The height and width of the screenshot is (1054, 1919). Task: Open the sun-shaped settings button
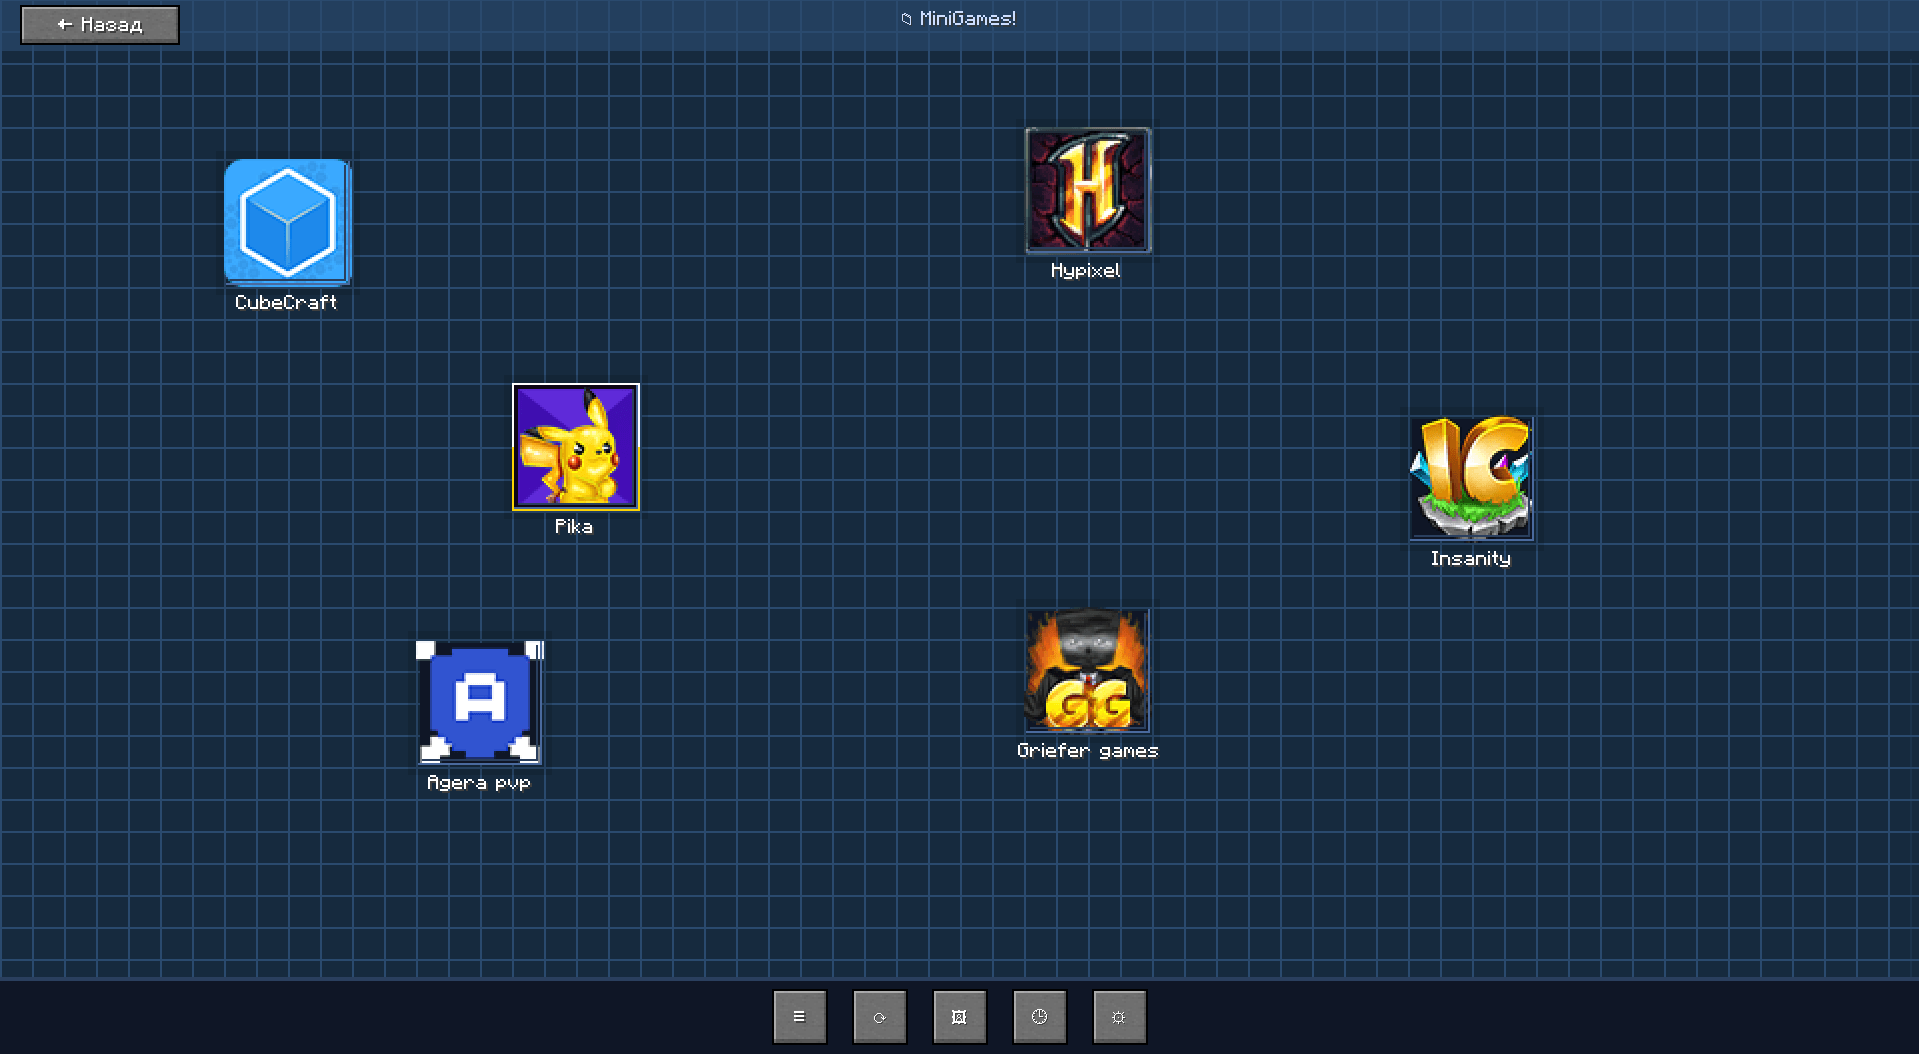pos(1120,1017)
